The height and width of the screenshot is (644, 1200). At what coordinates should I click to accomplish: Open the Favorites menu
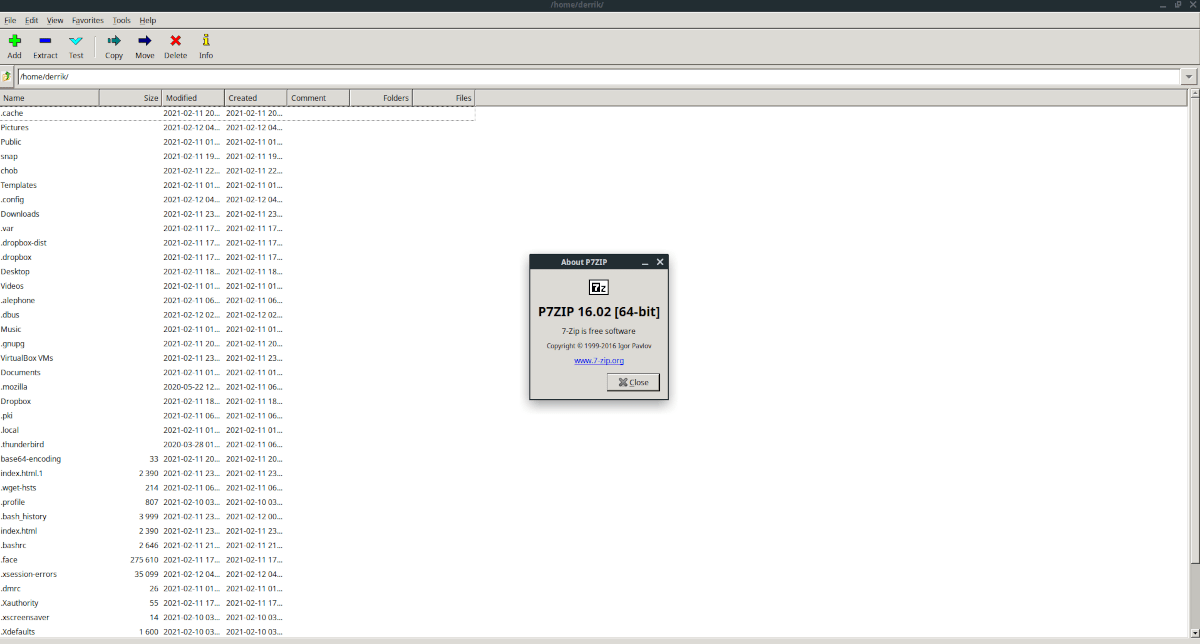click(x=87, y=19)
